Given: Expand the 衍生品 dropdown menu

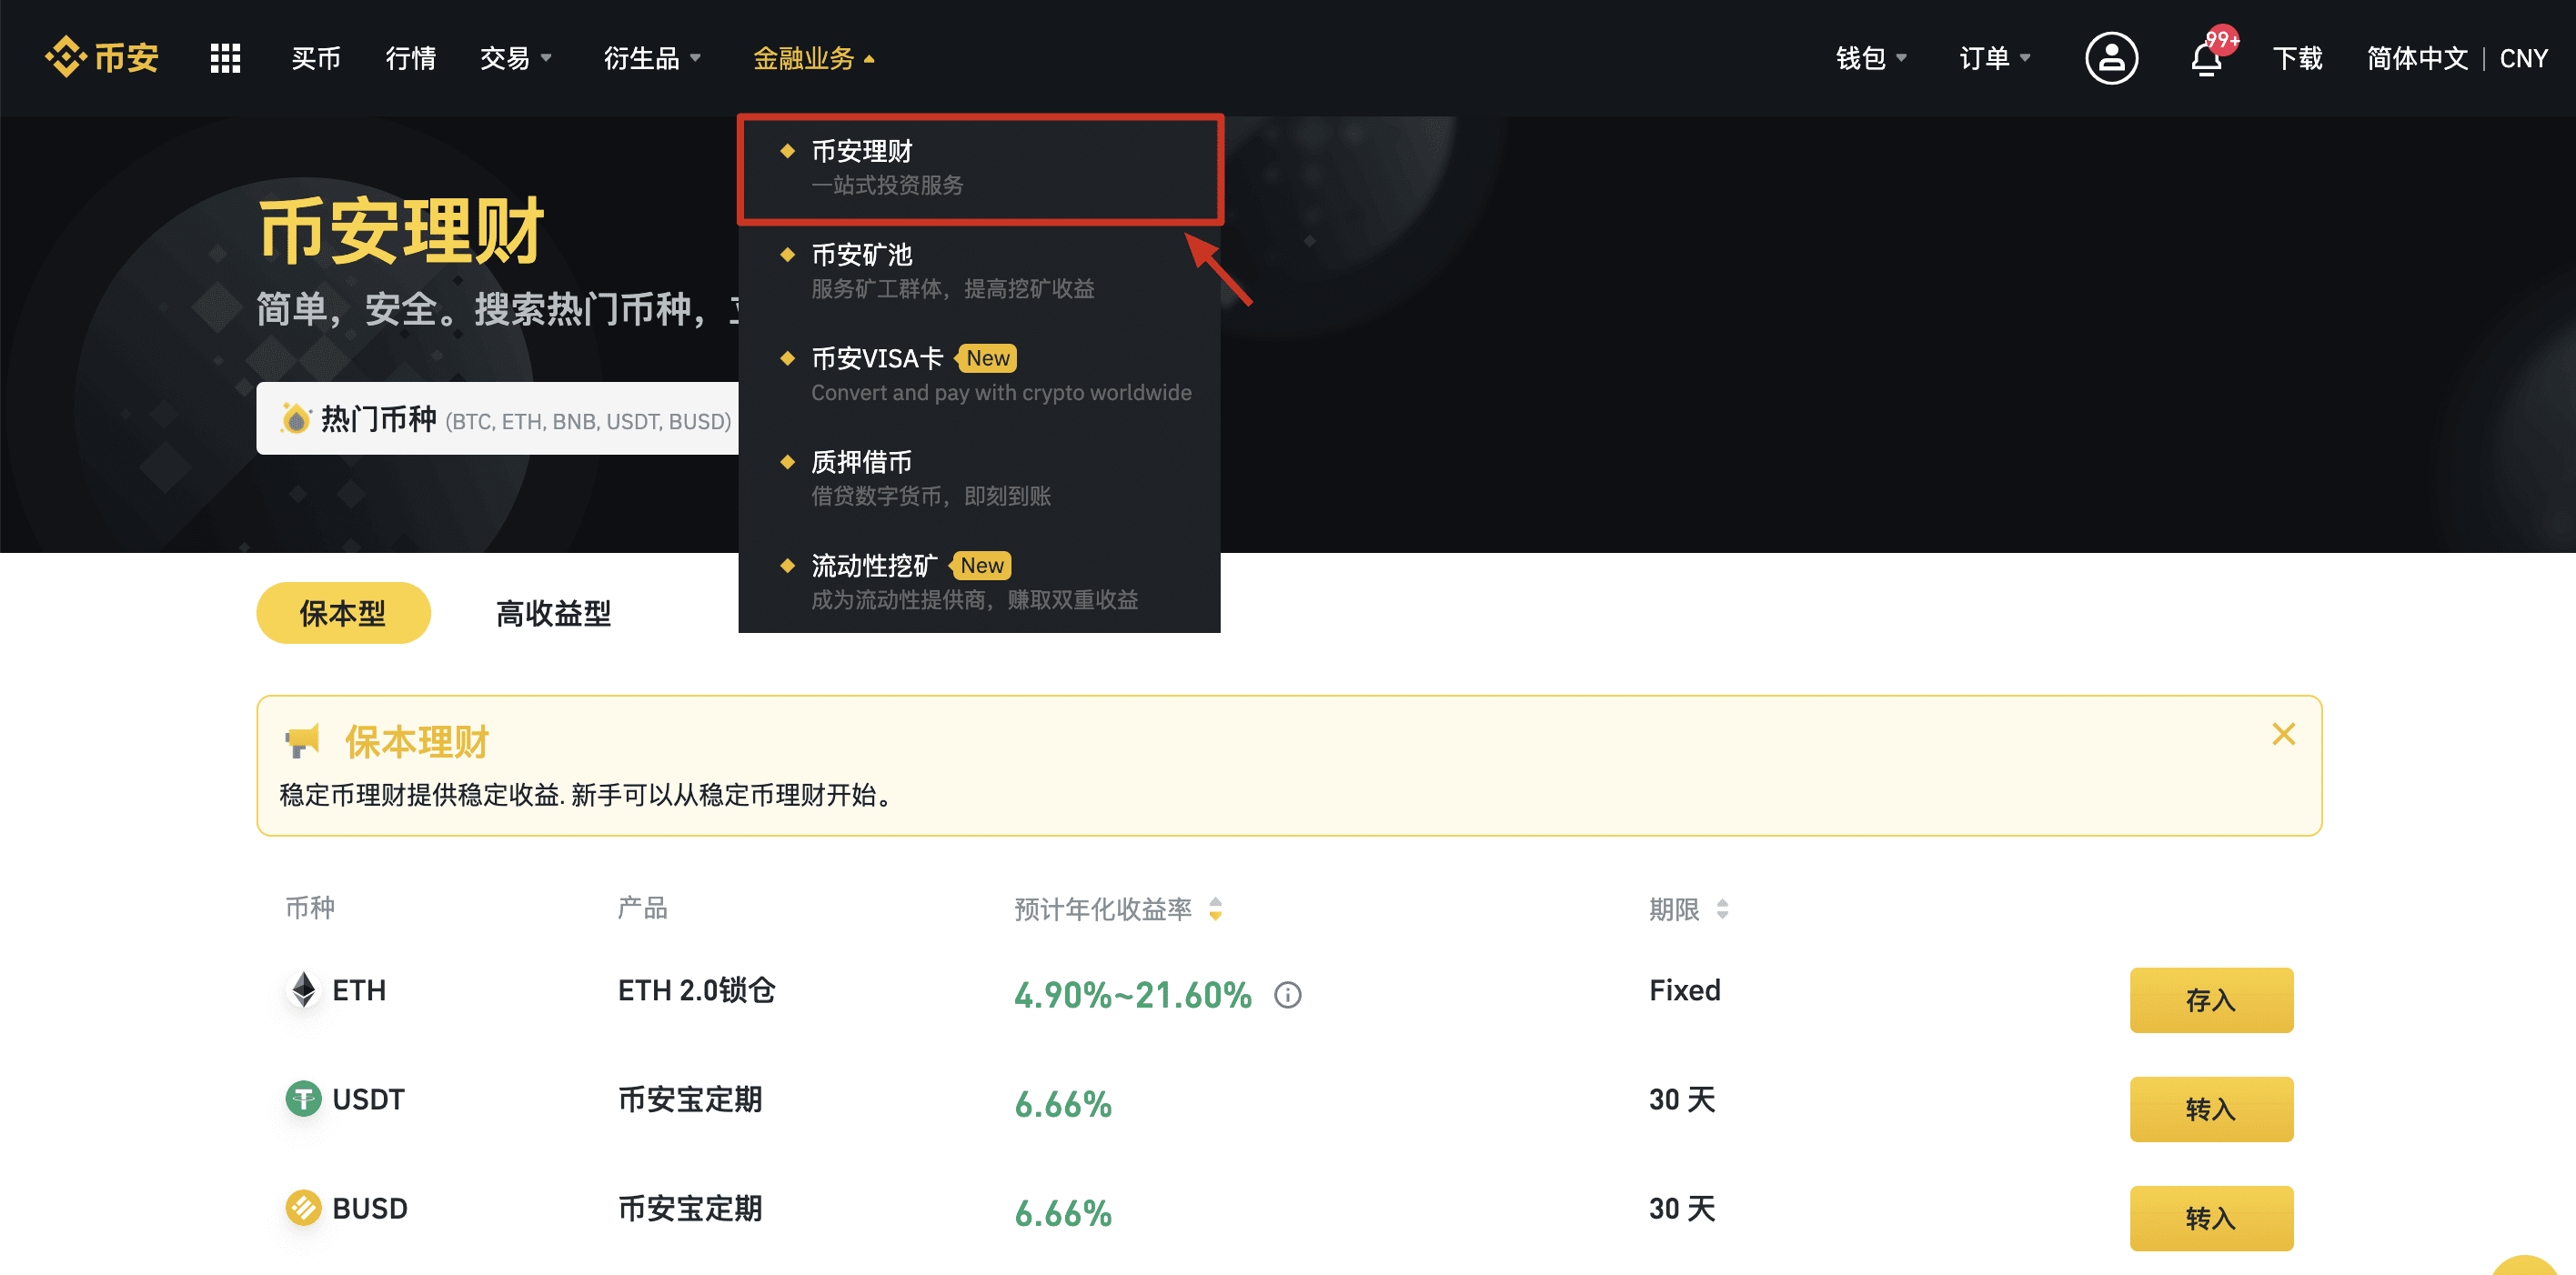Looking at the screenshot, I should click(652, 58).
